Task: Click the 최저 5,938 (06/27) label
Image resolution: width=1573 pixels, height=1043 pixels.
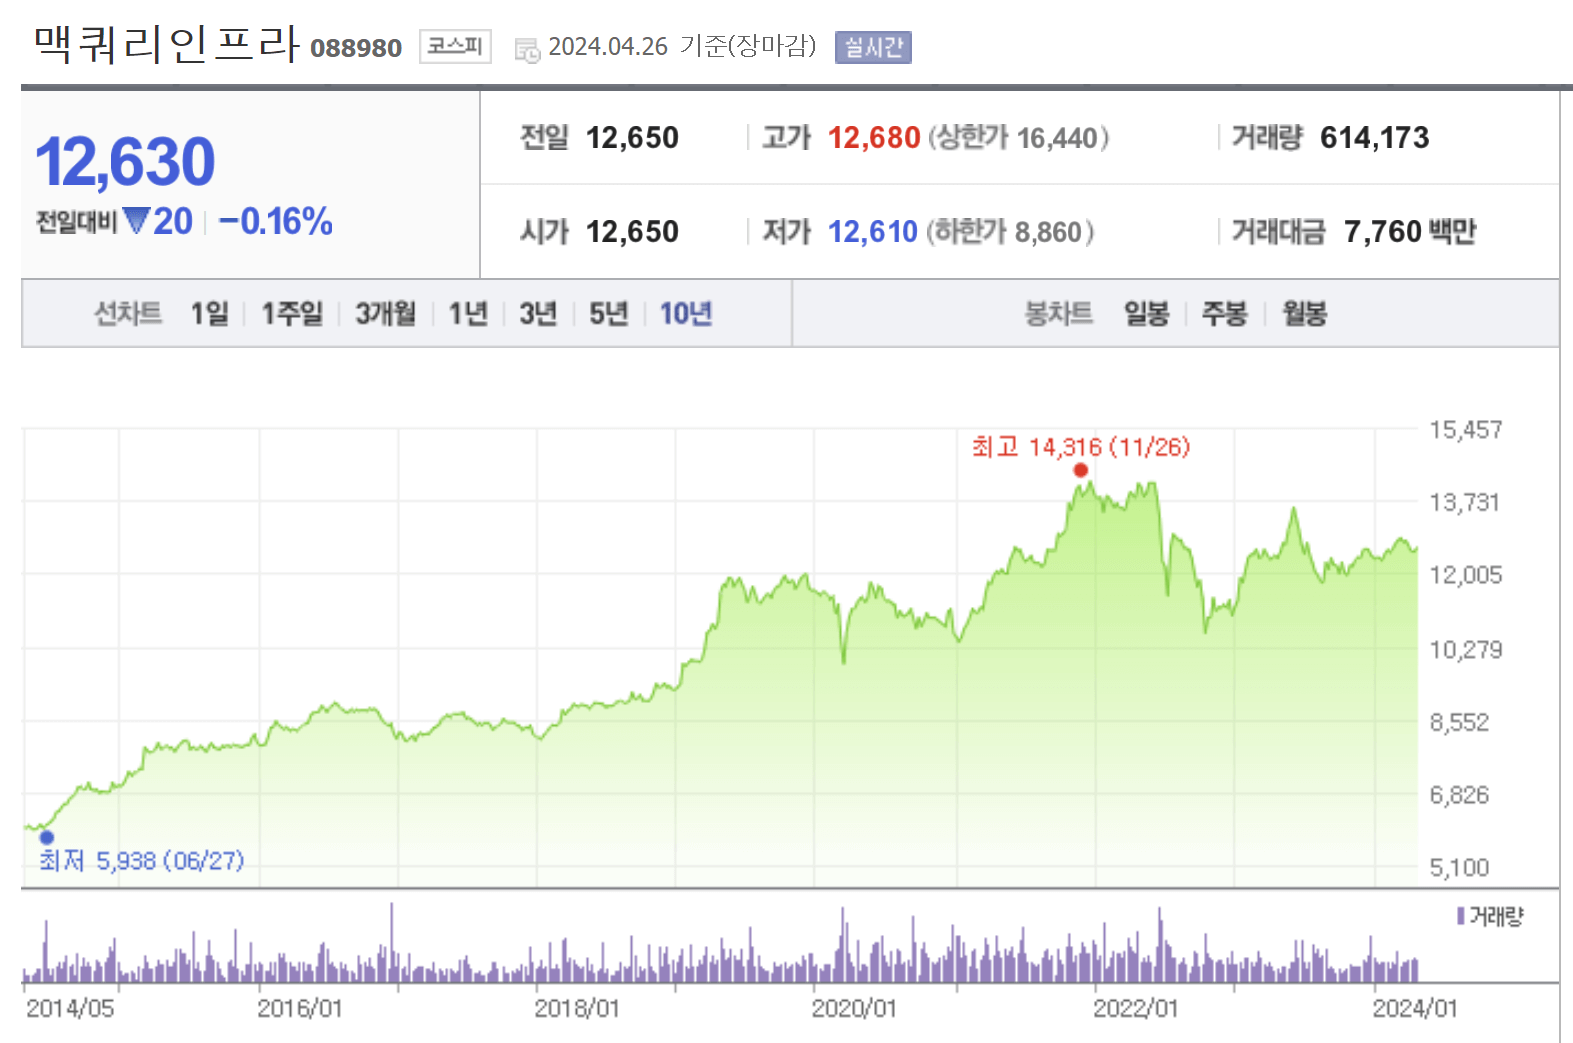Action: [141, 860]
